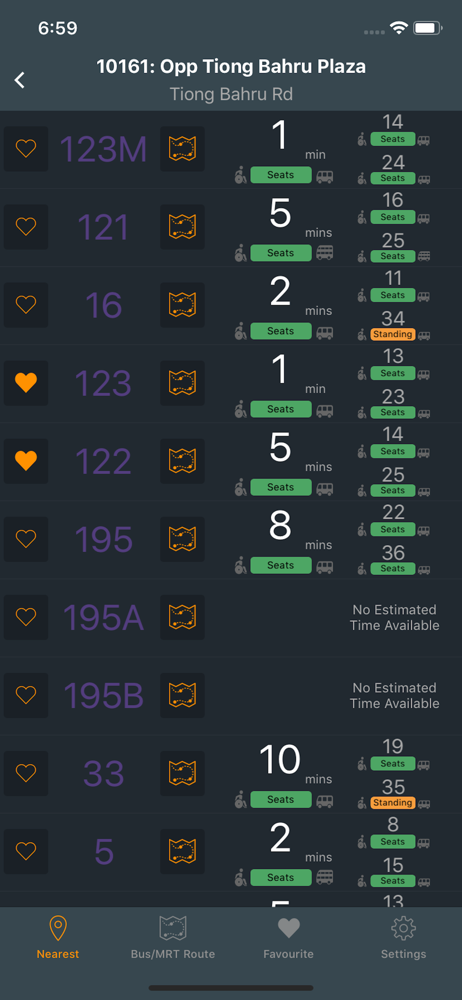View route map for bus 16

tap(183, 305)
